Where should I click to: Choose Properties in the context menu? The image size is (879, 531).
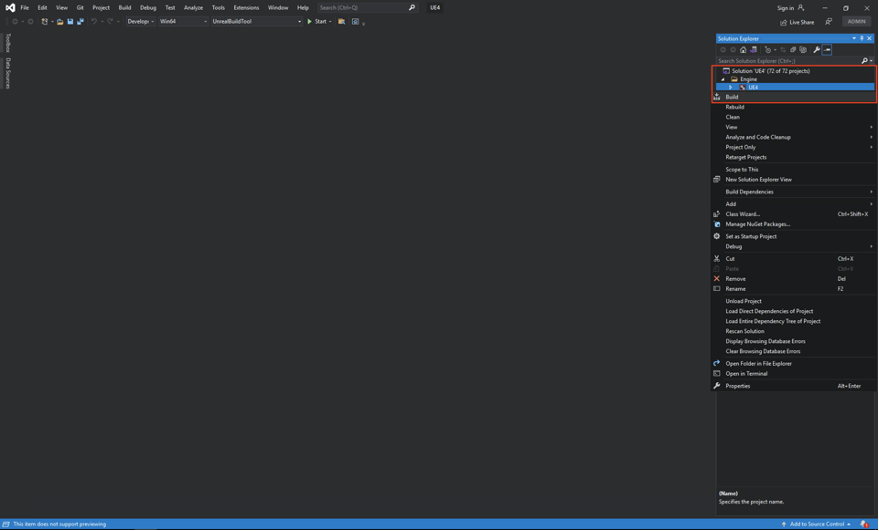(793, 386)
